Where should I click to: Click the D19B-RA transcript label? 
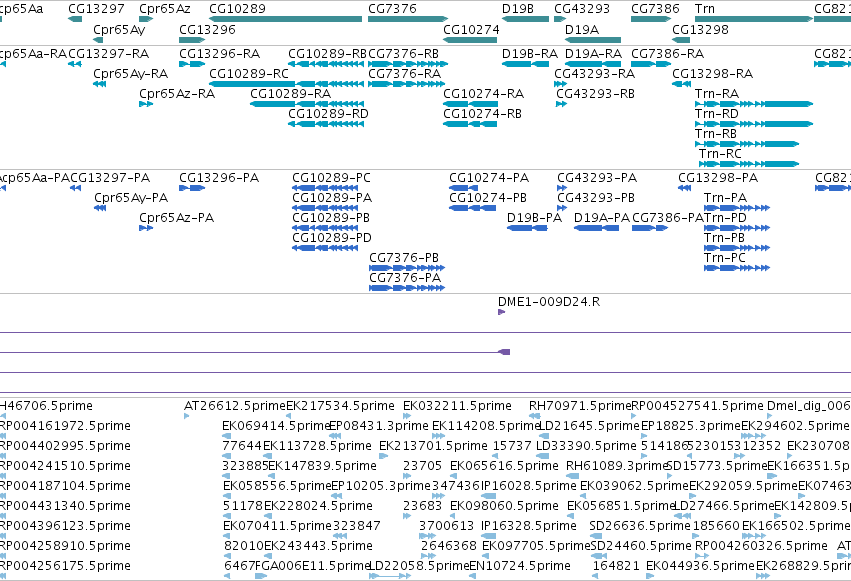(x=530, y=54)
